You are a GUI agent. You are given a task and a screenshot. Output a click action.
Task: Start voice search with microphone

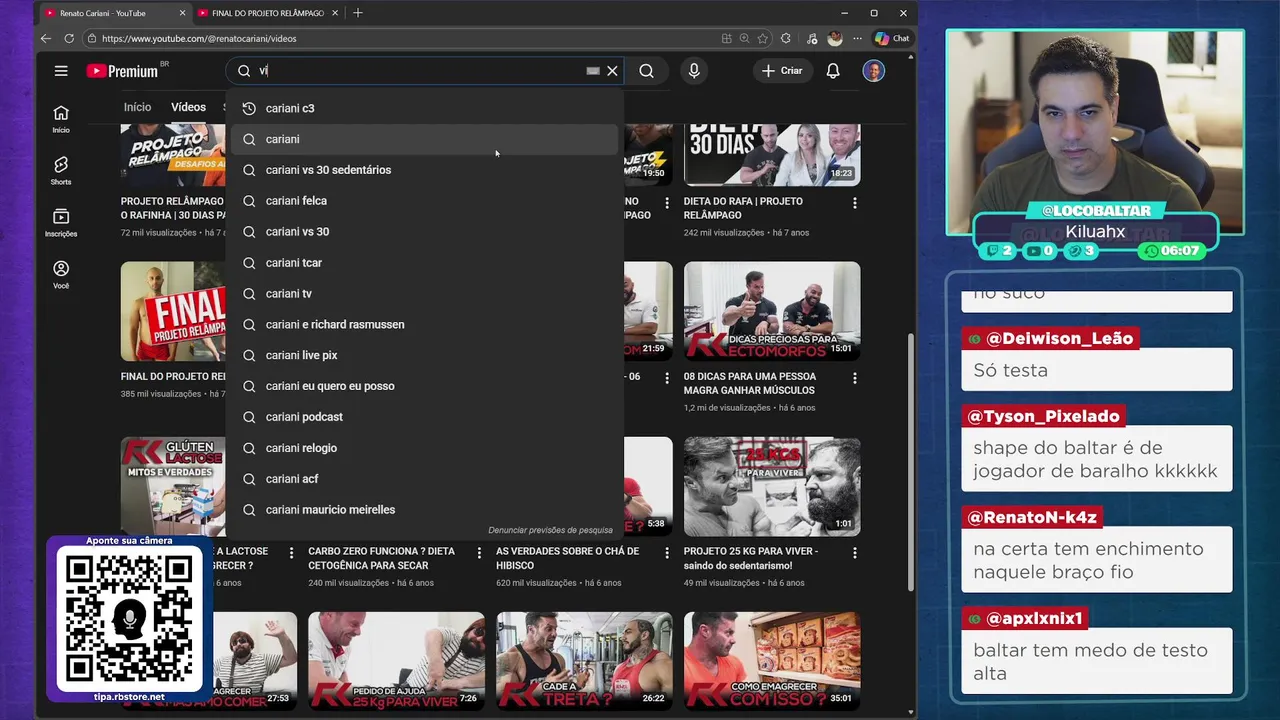click(694, 71)
